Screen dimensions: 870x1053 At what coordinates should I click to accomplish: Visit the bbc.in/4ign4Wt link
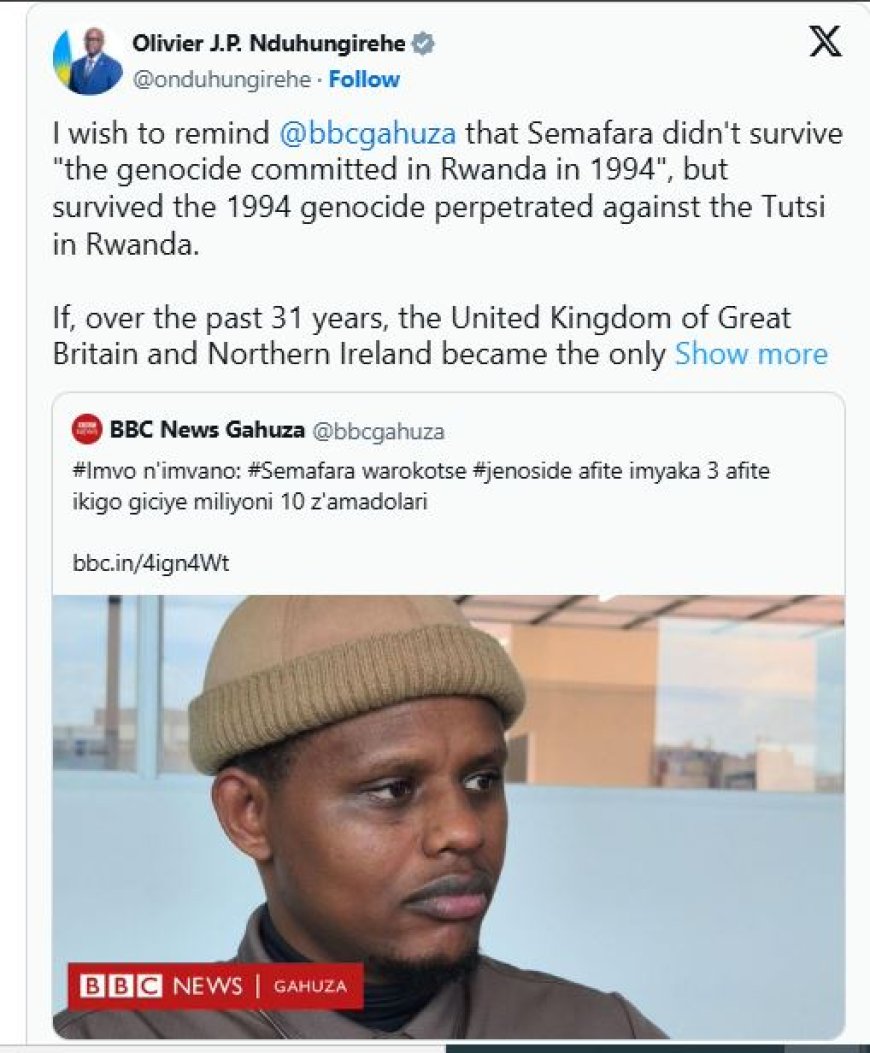tap(150, 563)
